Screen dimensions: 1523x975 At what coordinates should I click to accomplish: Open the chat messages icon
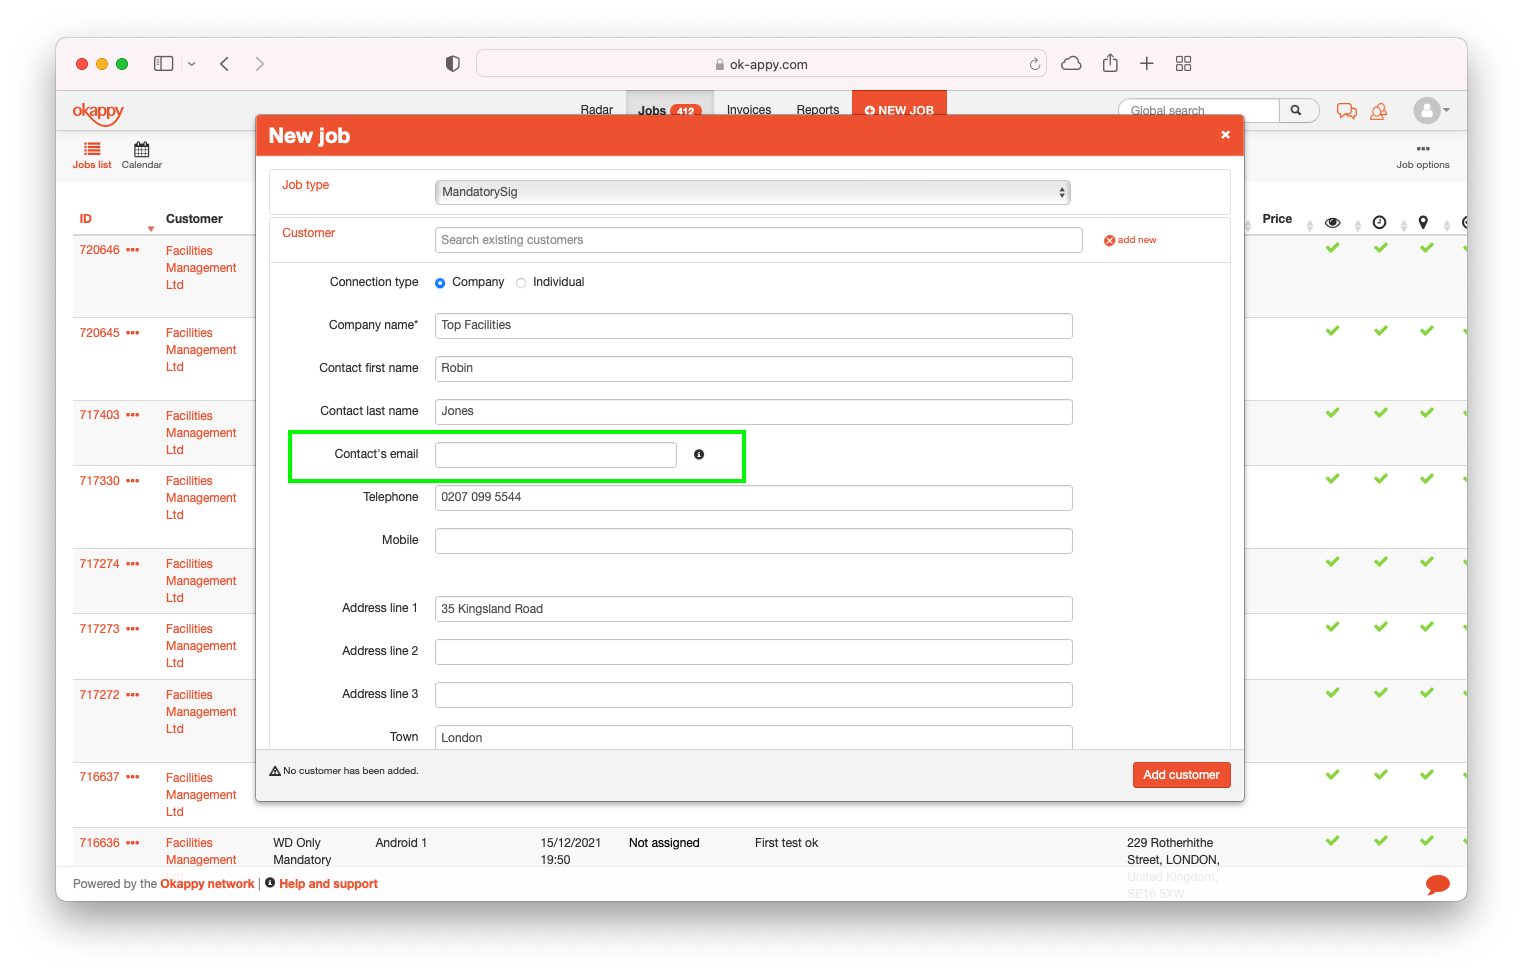tap(1347, 111)
